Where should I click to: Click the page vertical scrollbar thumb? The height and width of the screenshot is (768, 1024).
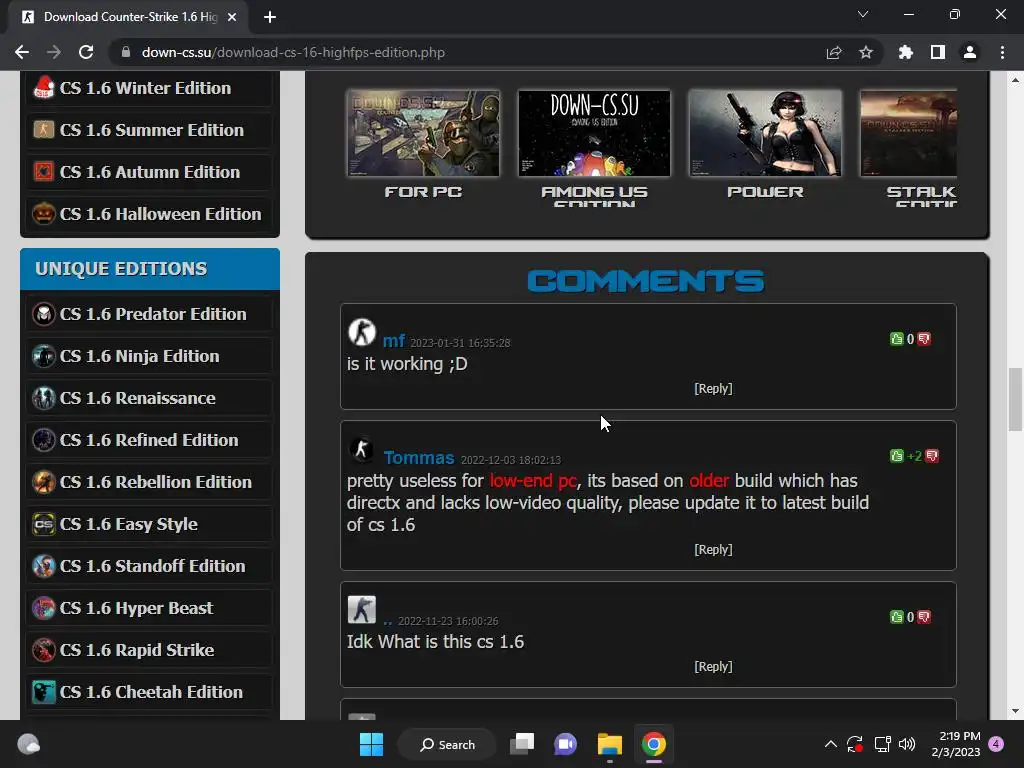(1015, 400)
